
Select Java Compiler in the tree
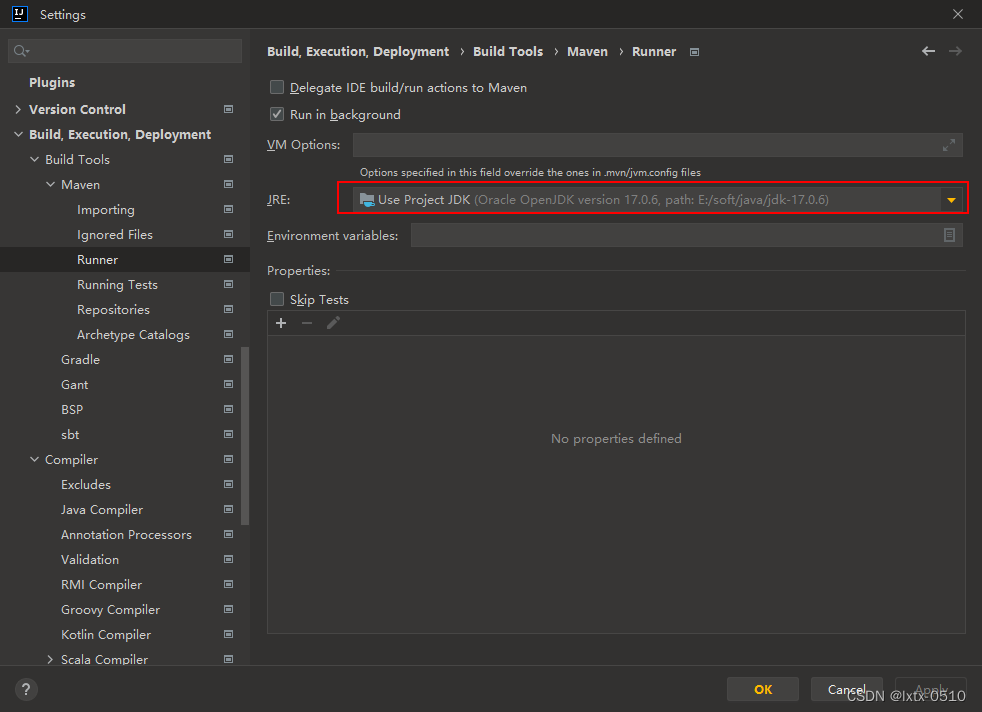(x=102, y=510)
